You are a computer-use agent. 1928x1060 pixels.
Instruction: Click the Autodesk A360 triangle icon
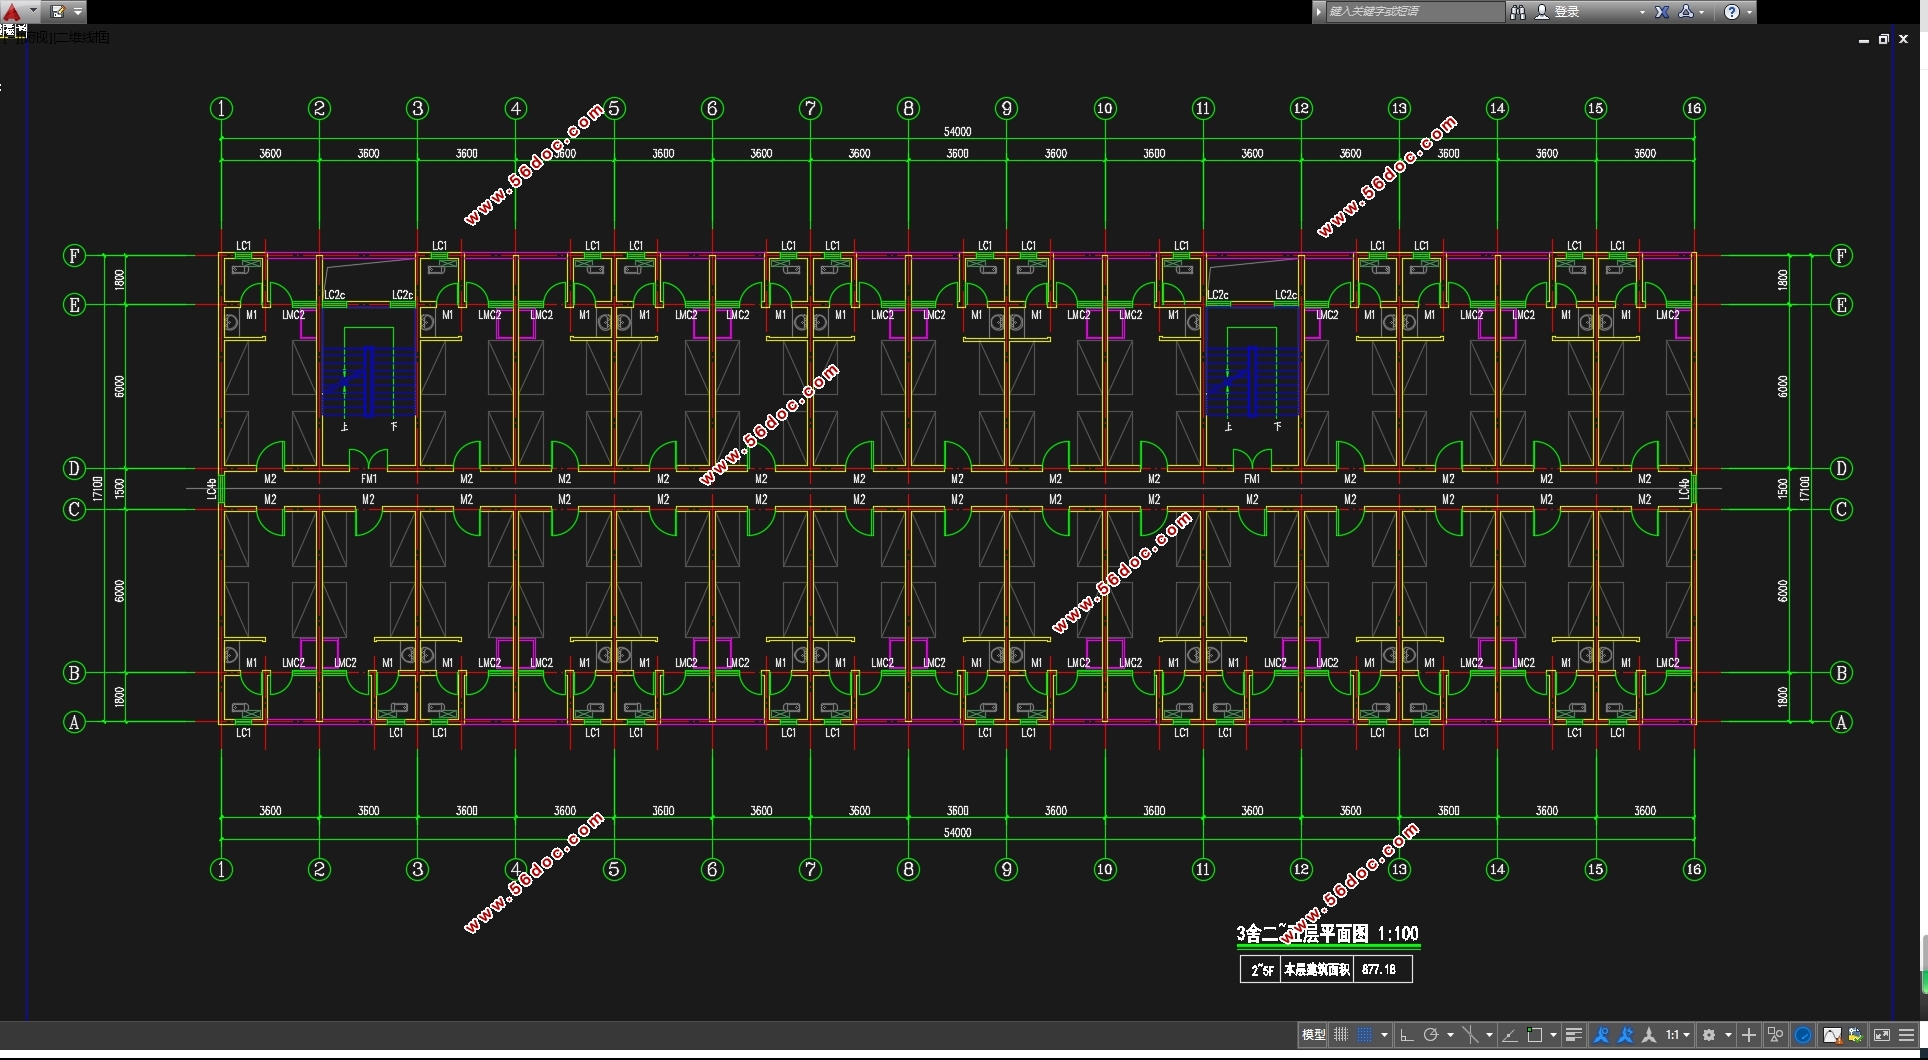(1686, 11)
